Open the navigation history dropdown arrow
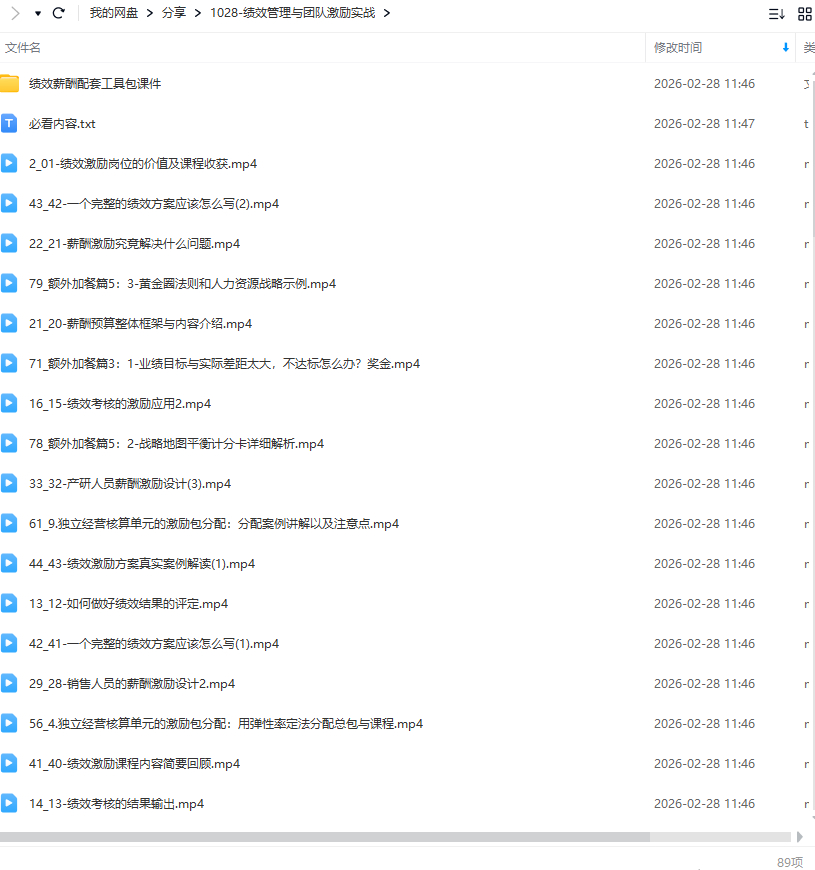815x870 pixels. click(38, 13)
